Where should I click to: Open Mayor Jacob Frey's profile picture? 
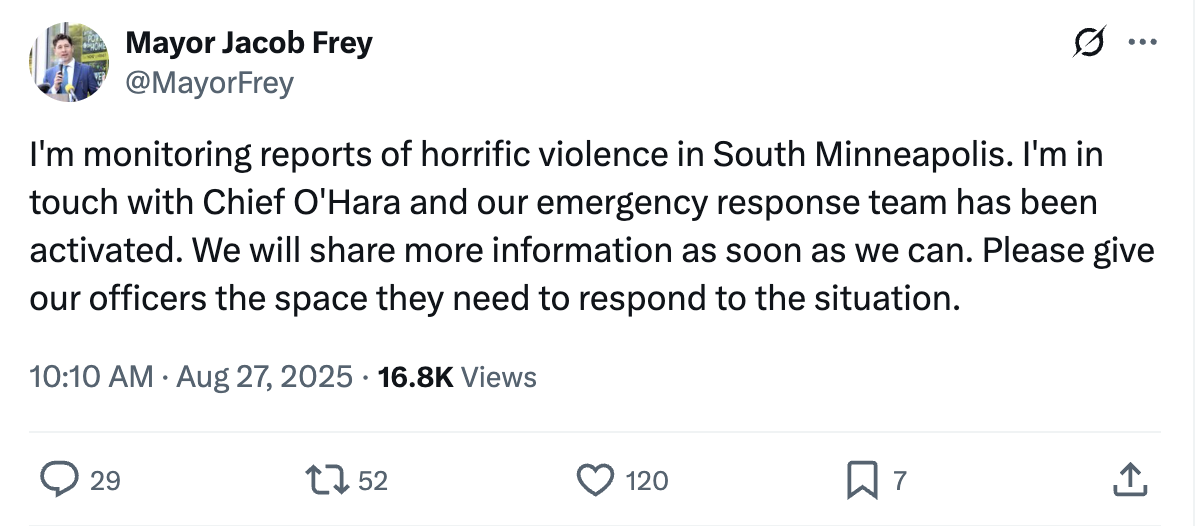pos(69,62)
